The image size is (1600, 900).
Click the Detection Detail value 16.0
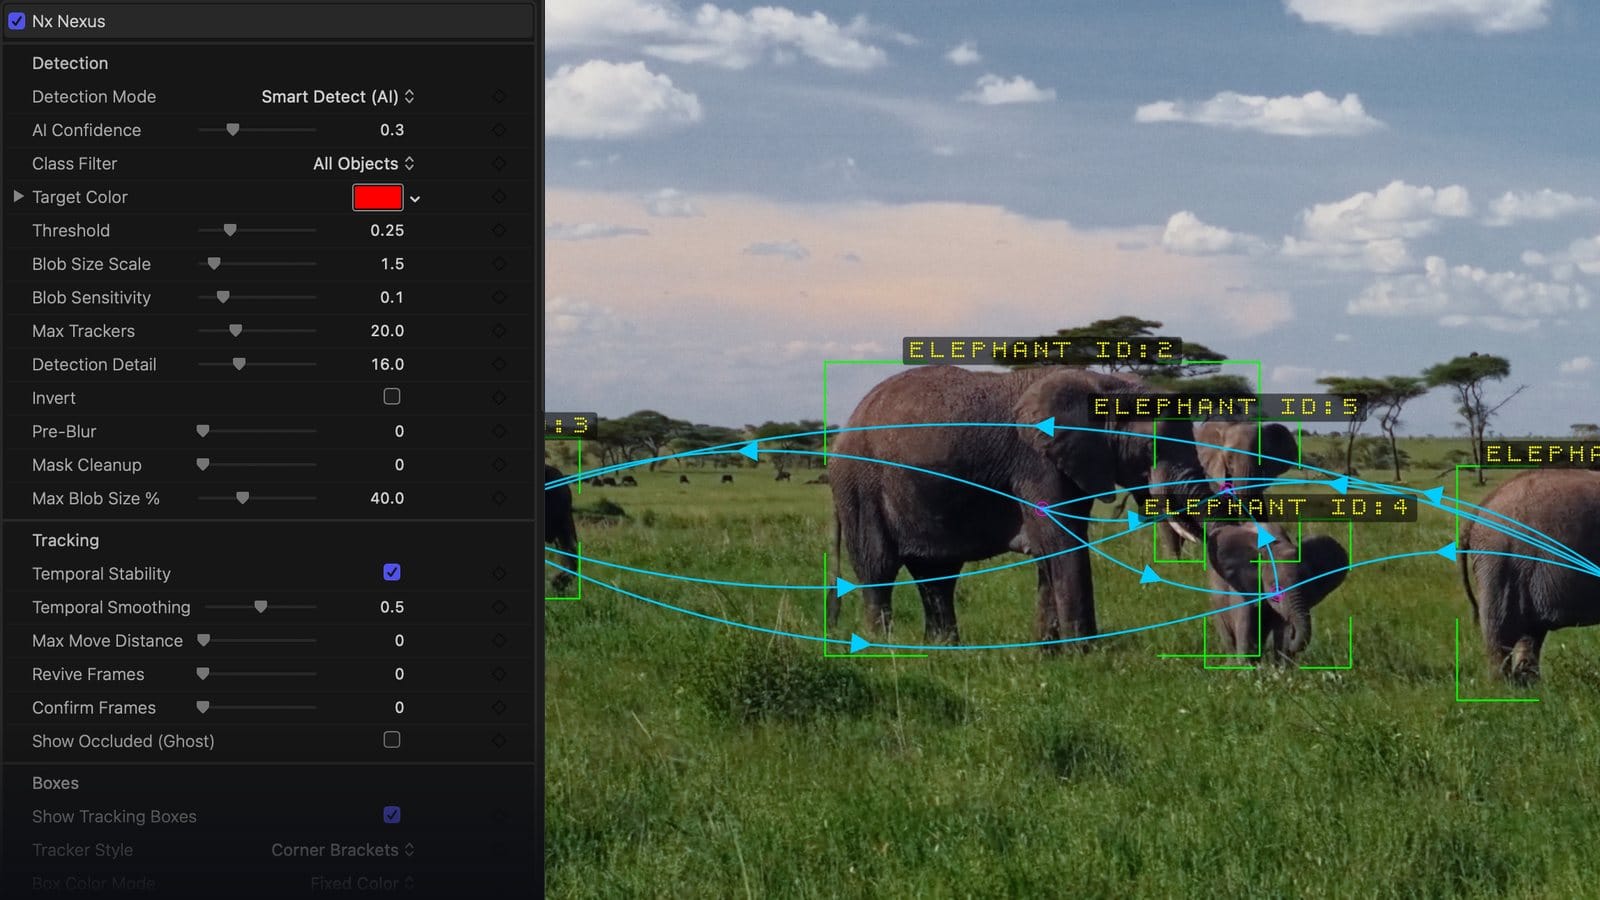[387, 364]
